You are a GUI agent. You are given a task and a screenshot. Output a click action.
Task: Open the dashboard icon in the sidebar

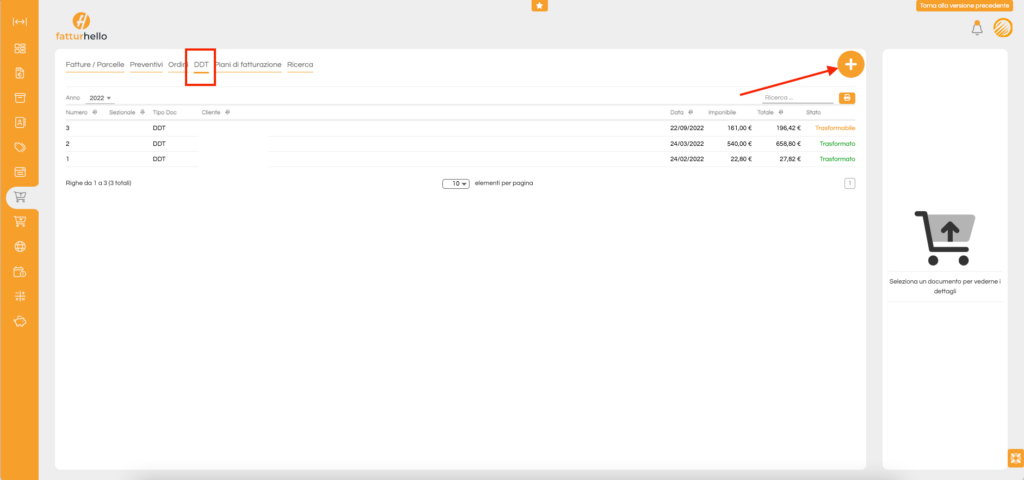pos(19,48)
